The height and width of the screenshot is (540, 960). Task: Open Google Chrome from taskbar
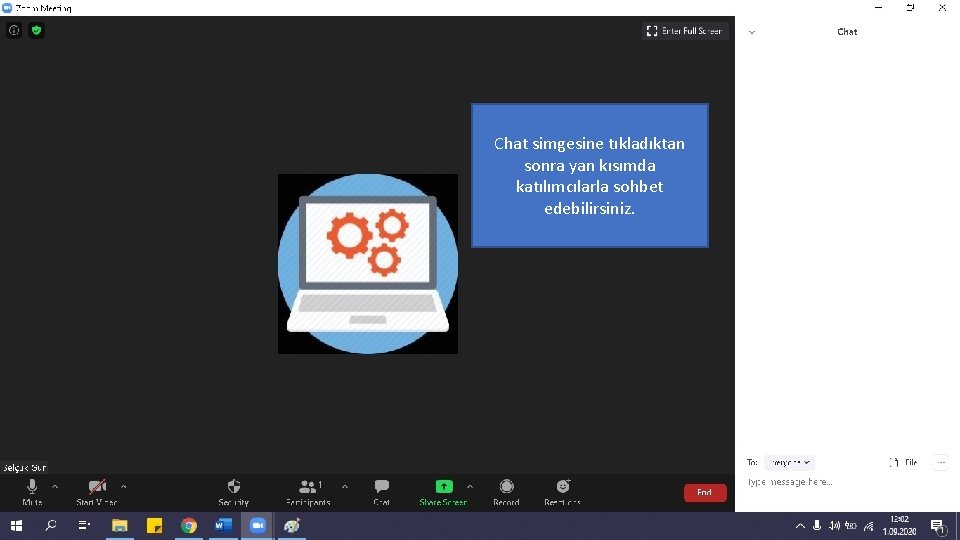click(x=189, y=526)
